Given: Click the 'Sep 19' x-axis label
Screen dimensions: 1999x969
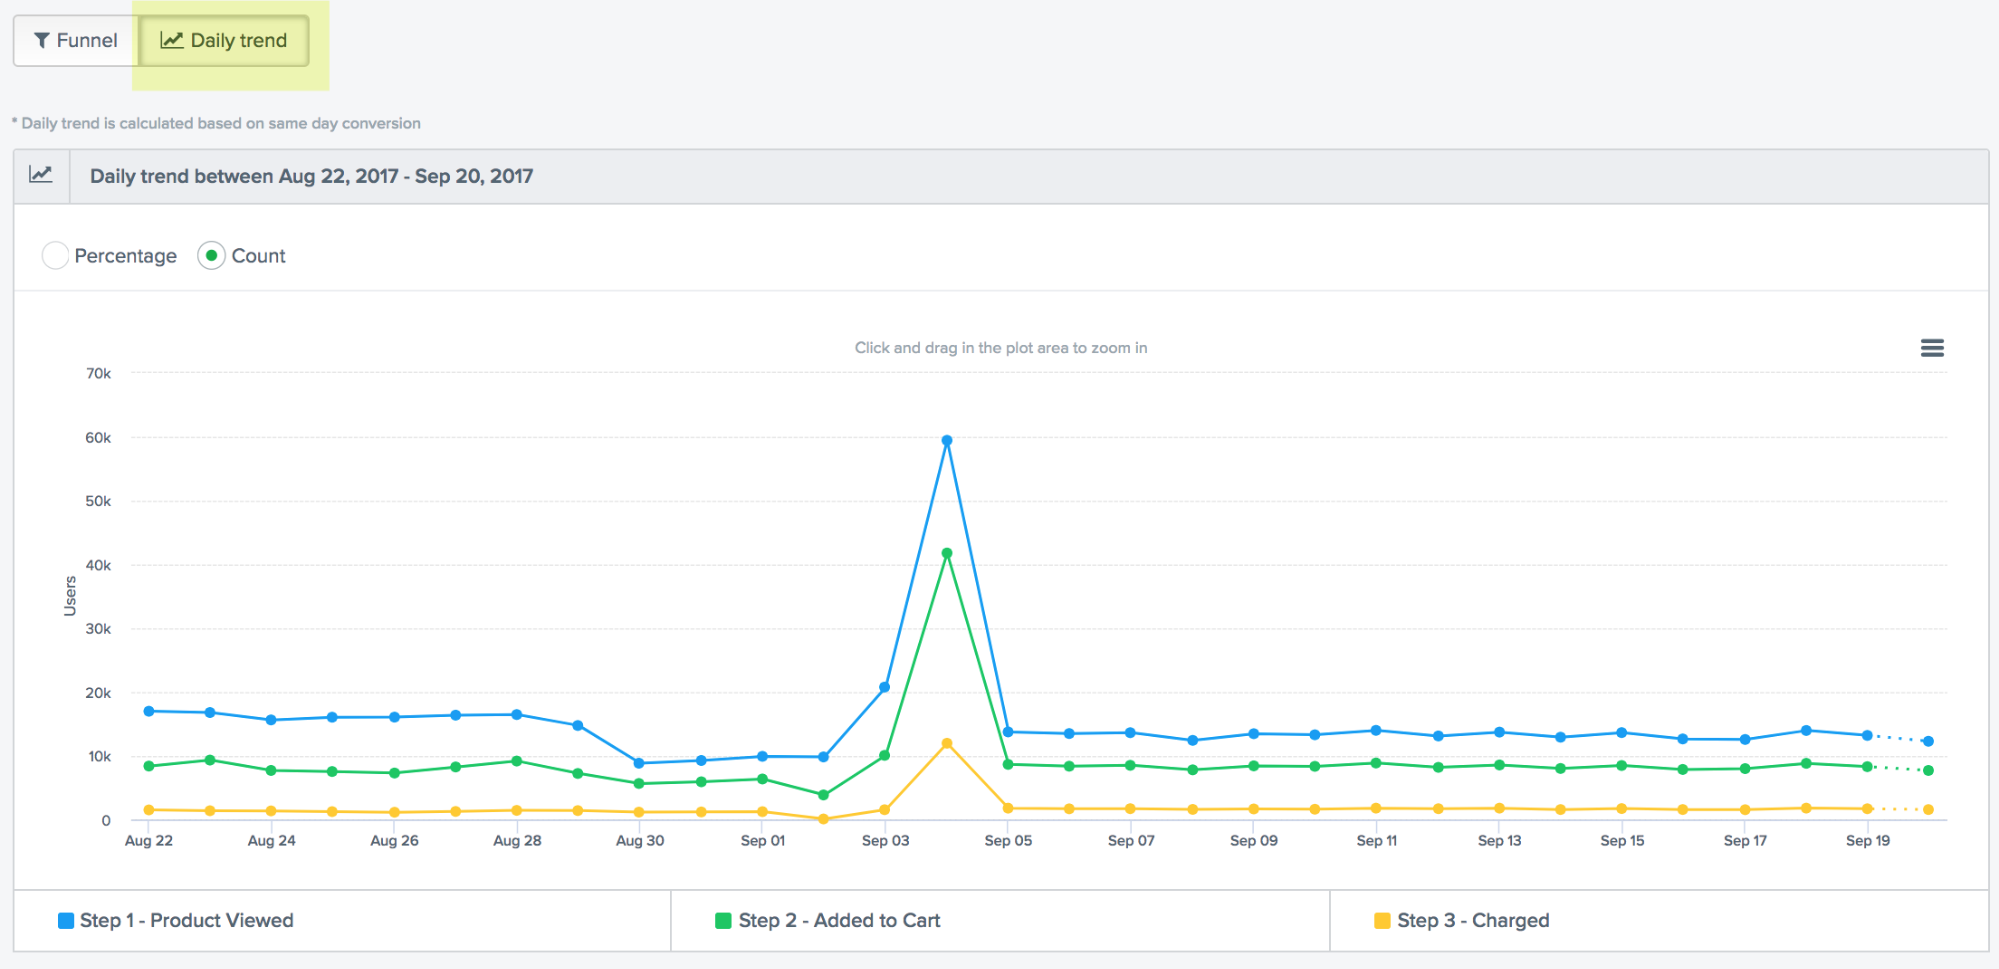Looking at the screenshot, I should coord(1868,841).
